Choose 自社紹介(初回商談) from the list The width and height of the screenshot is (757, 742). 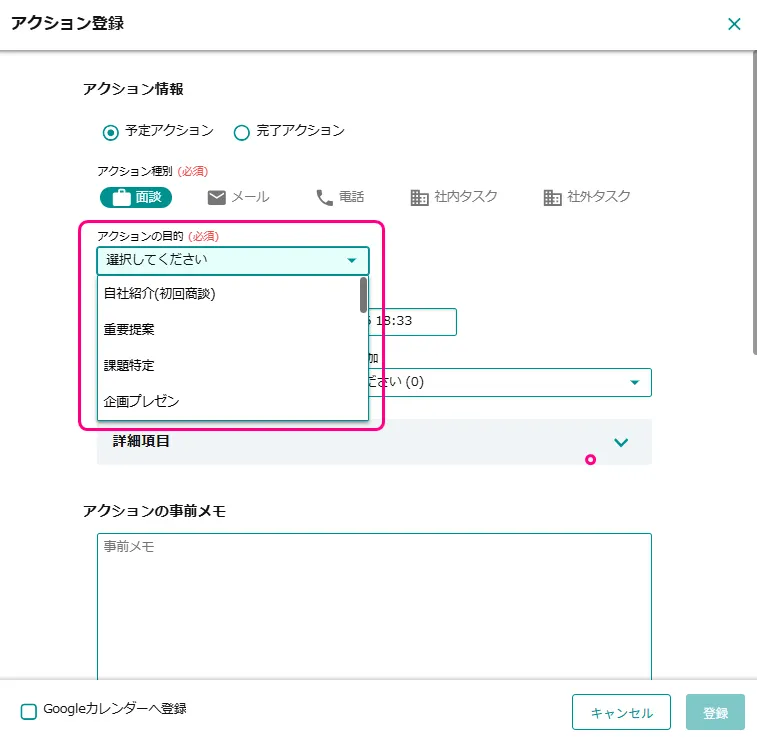(x=160, y=293)
